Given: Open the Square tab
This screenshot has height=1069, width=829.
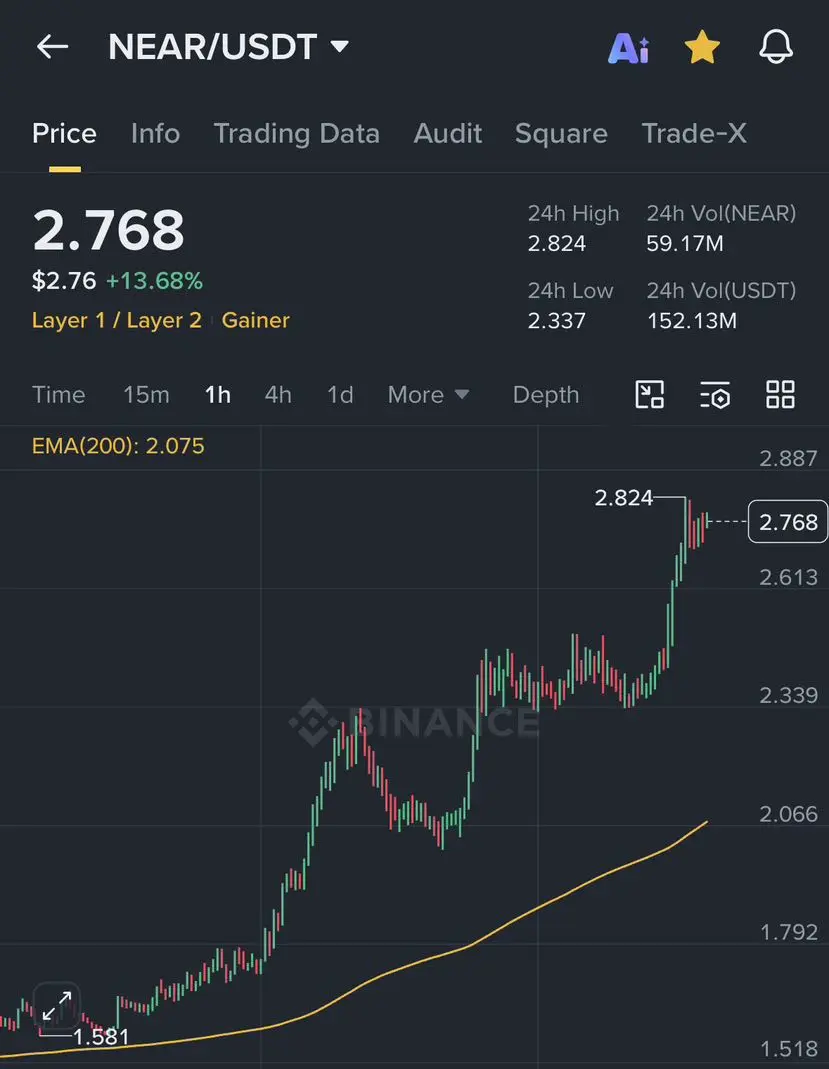Looking at the screenshot, I should click(561, 134).
